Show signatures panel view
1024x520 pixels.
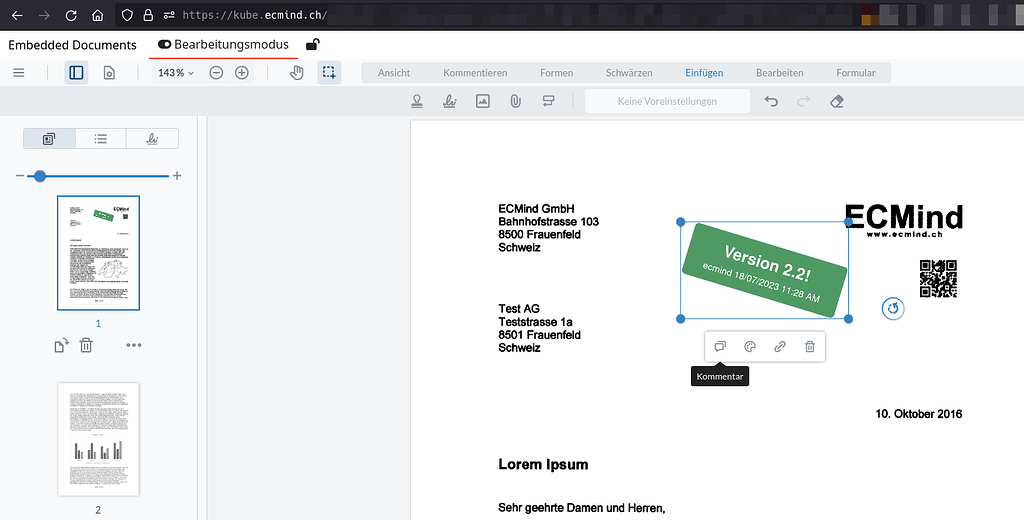[x=152, y=138]
